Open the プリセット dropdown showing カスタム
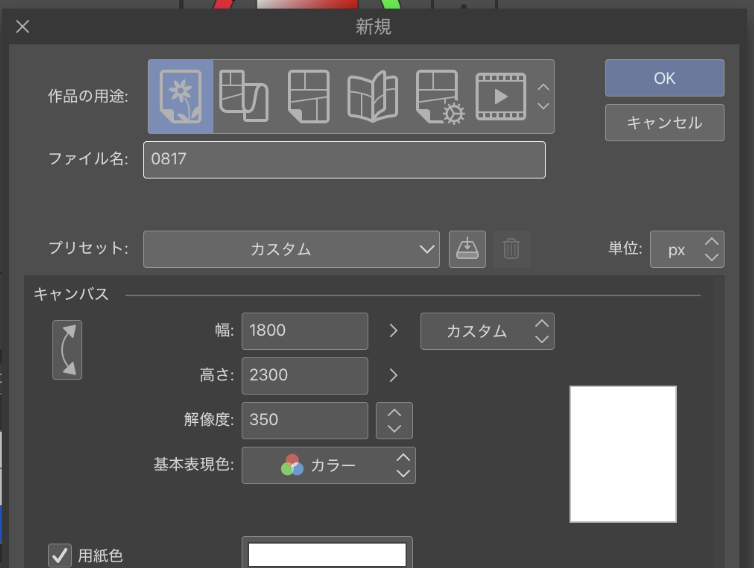Image resolution: width=754 pixels, height=568 pixels. 291,249
